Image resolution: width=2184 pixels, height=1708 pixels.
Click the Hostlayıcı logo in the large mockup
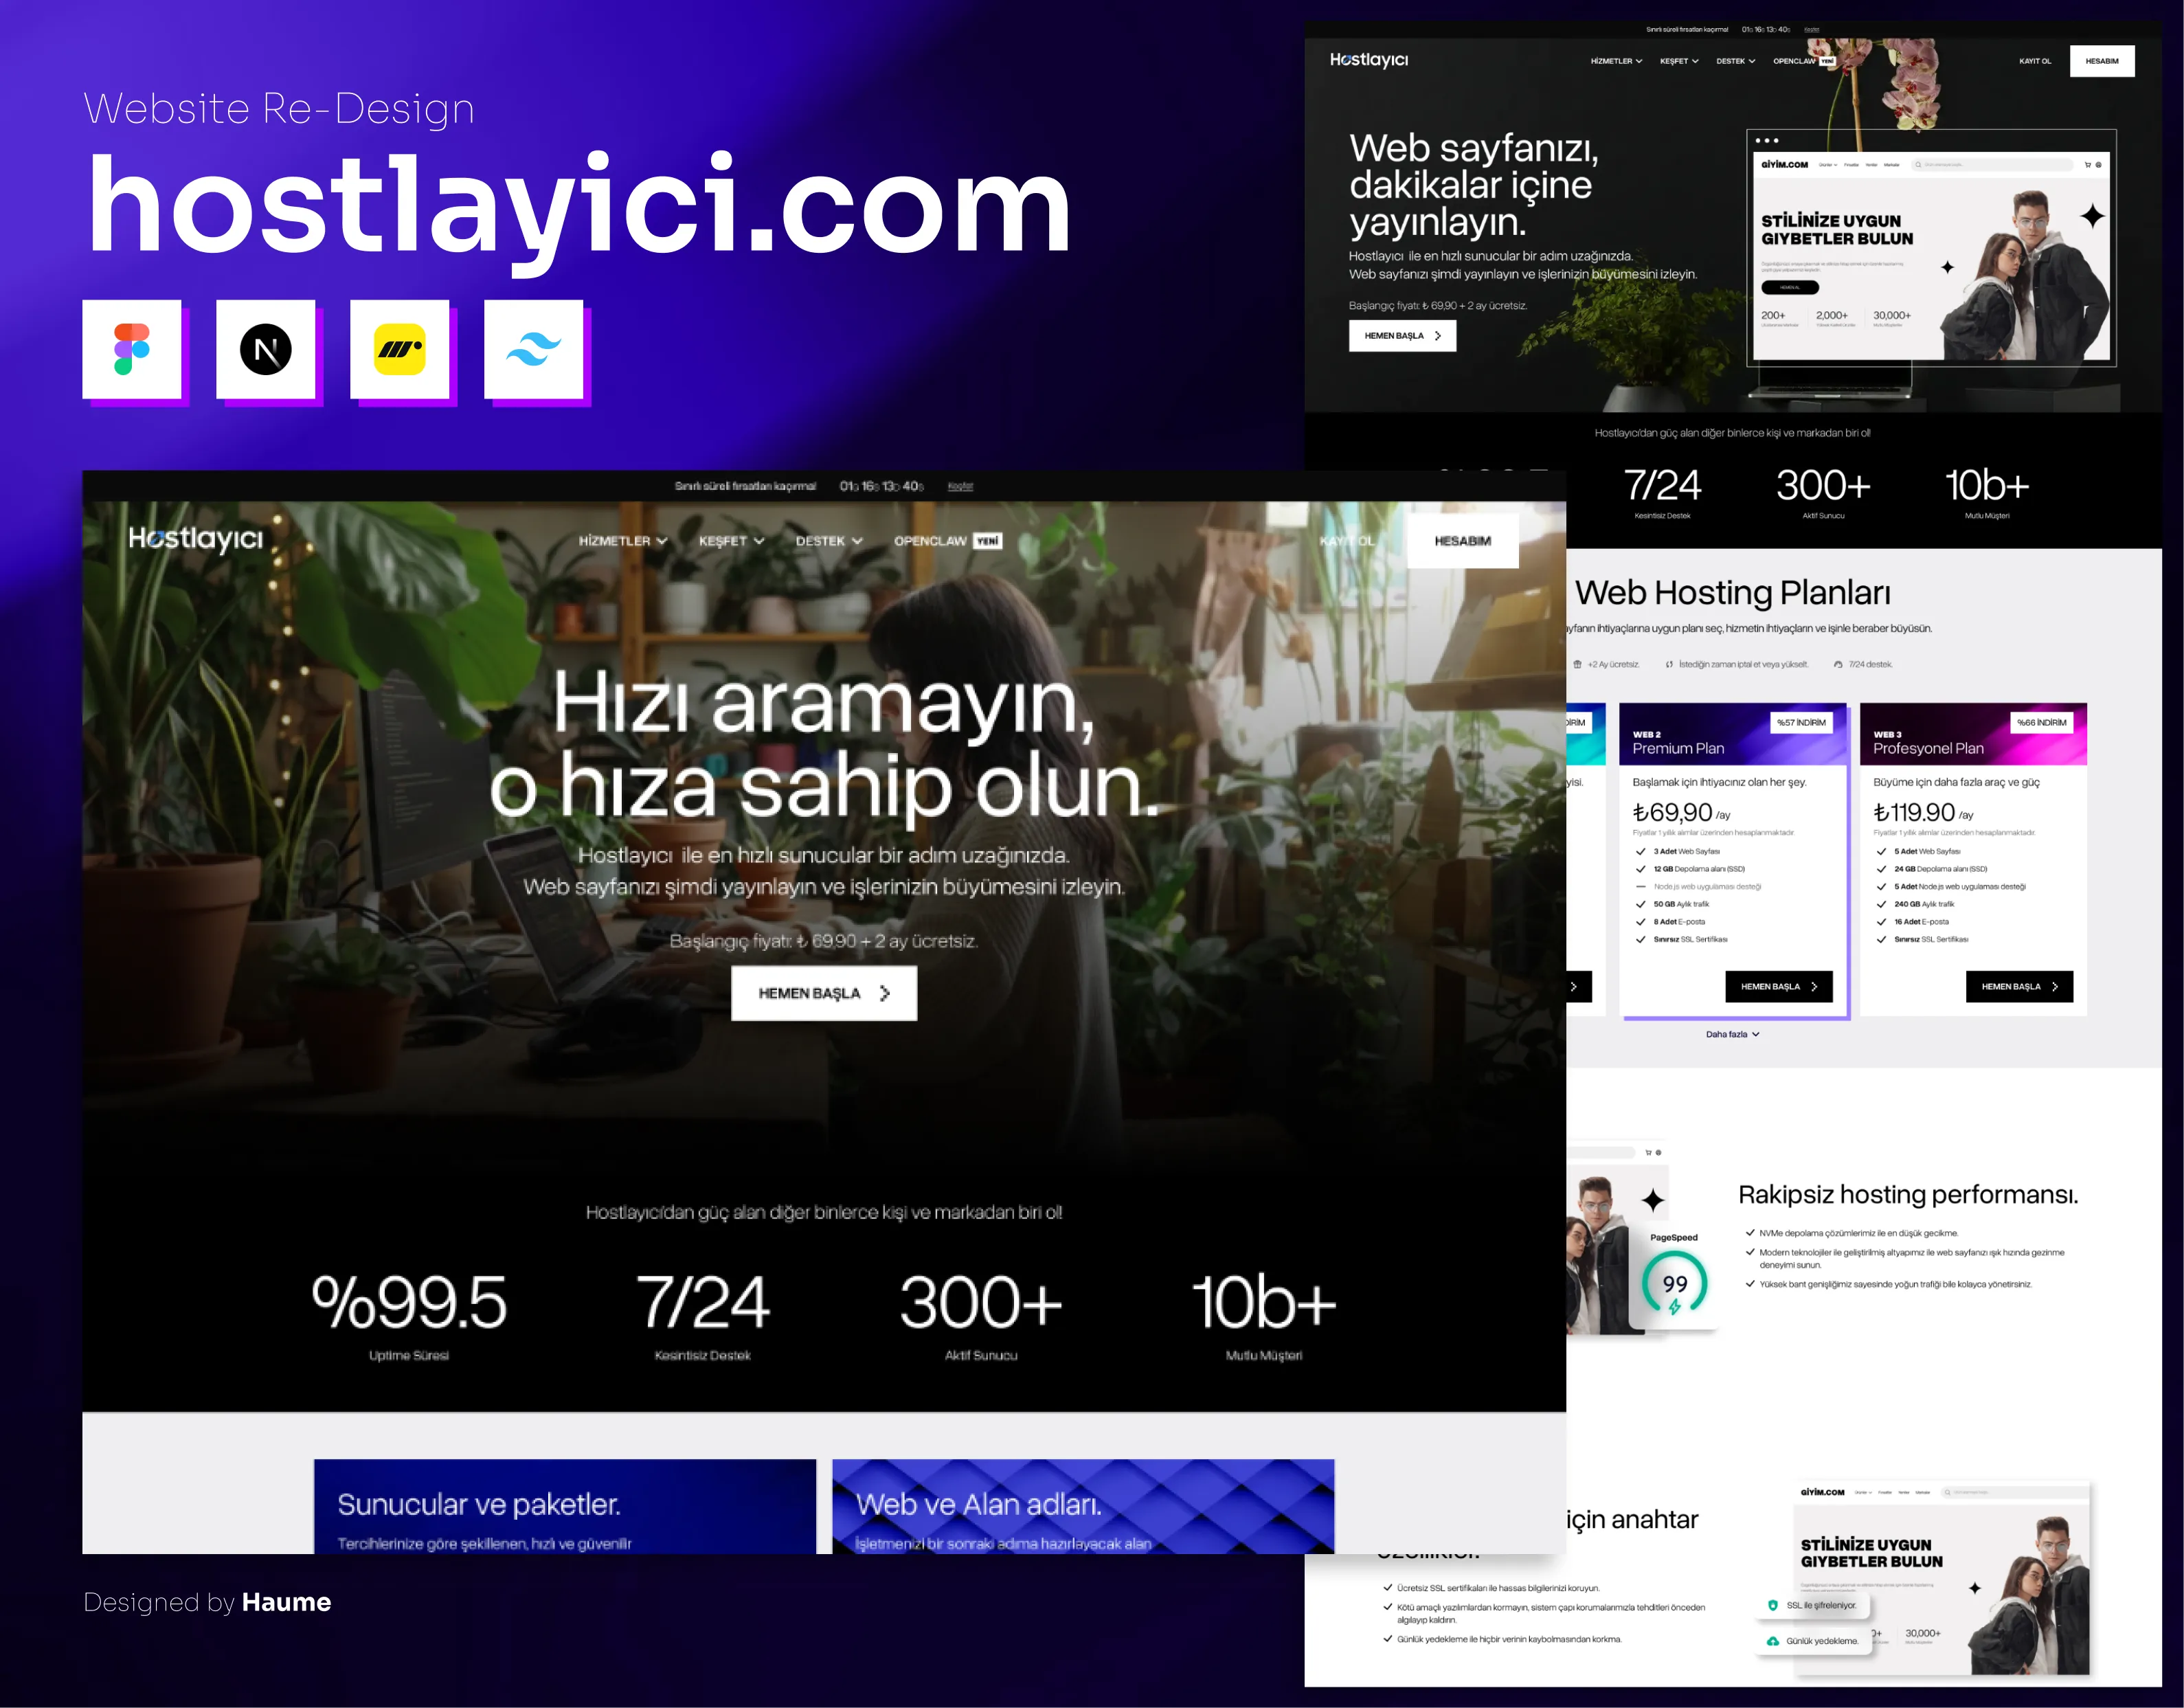(x=196, y=539)
